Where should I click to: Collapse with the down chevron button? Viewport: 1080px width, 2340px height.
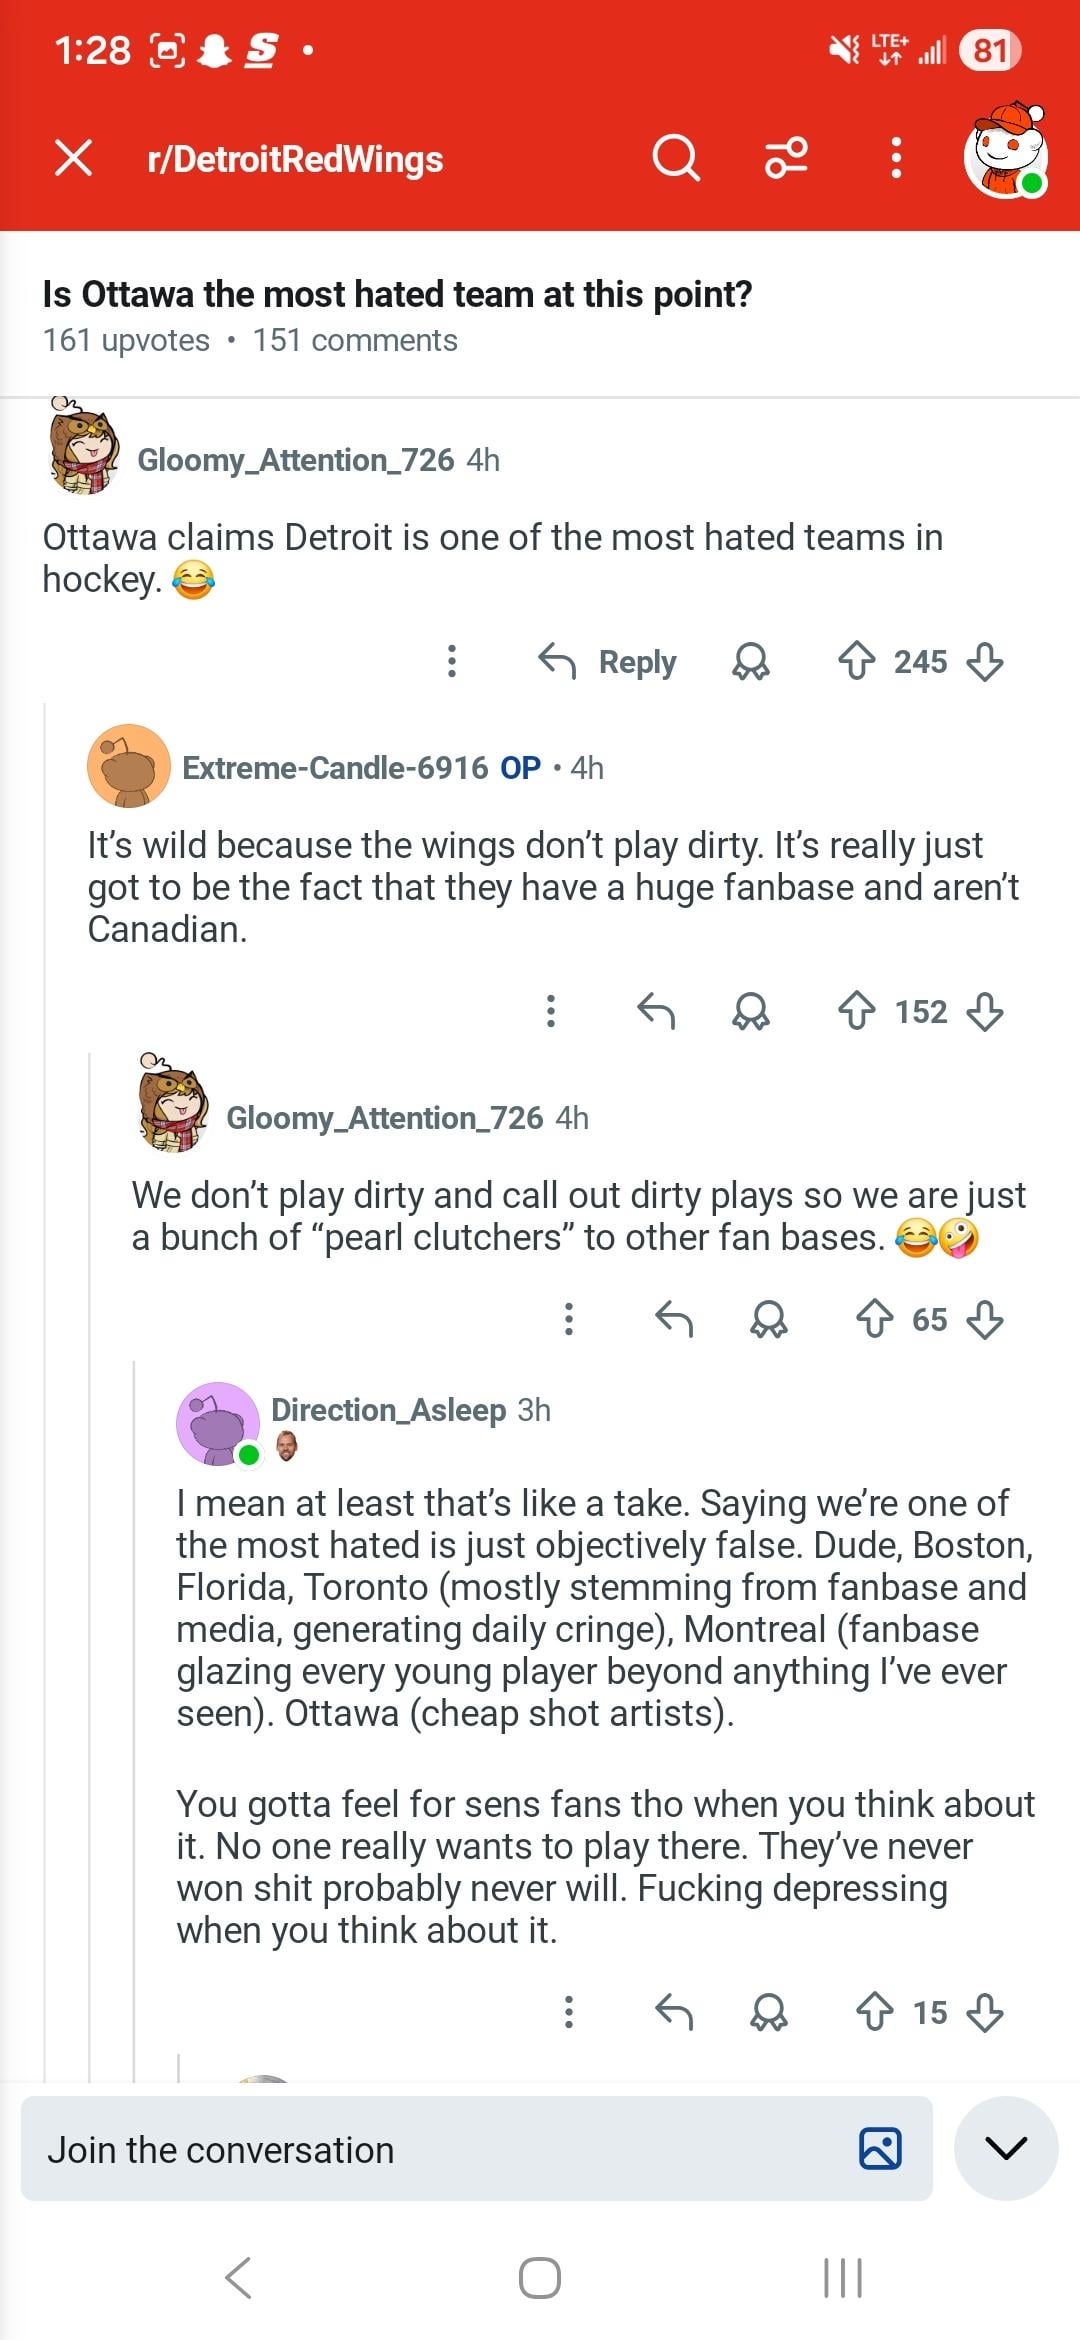point(1006,2149)
